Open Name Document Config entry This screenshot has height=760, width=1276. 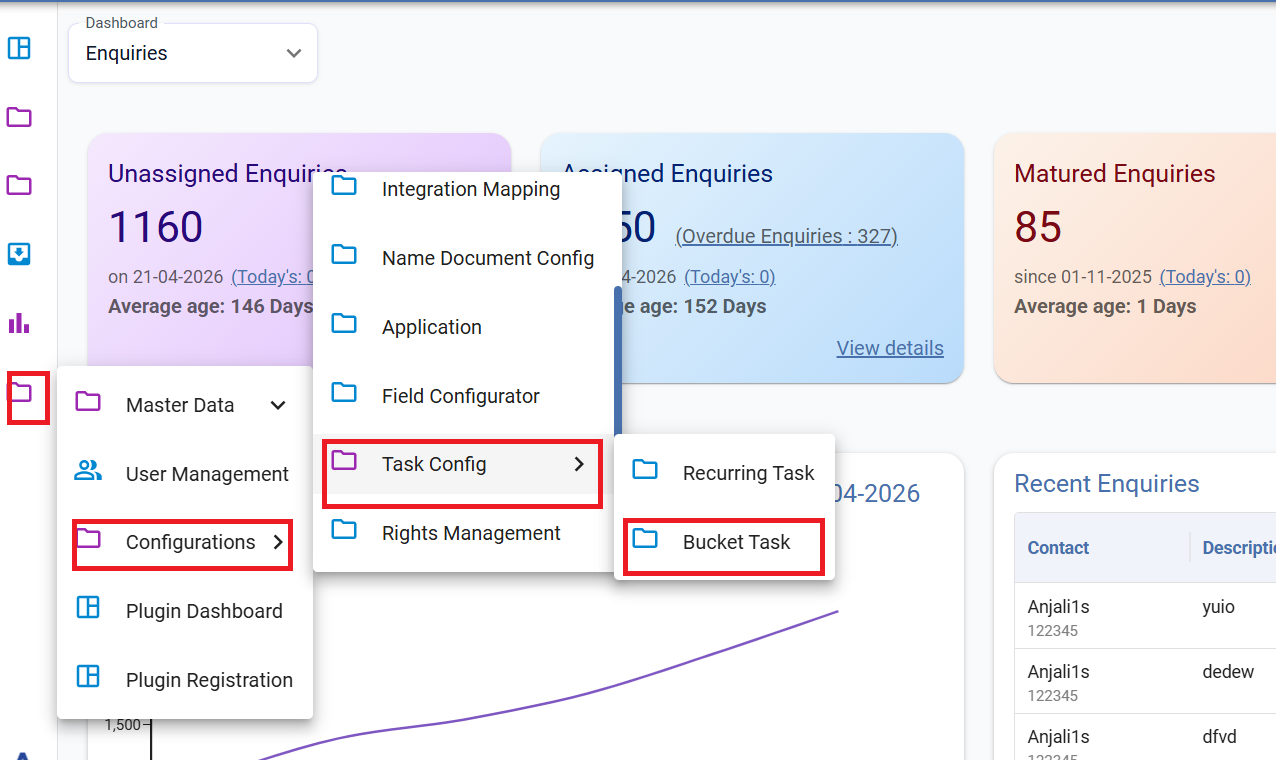pos(461,258)
